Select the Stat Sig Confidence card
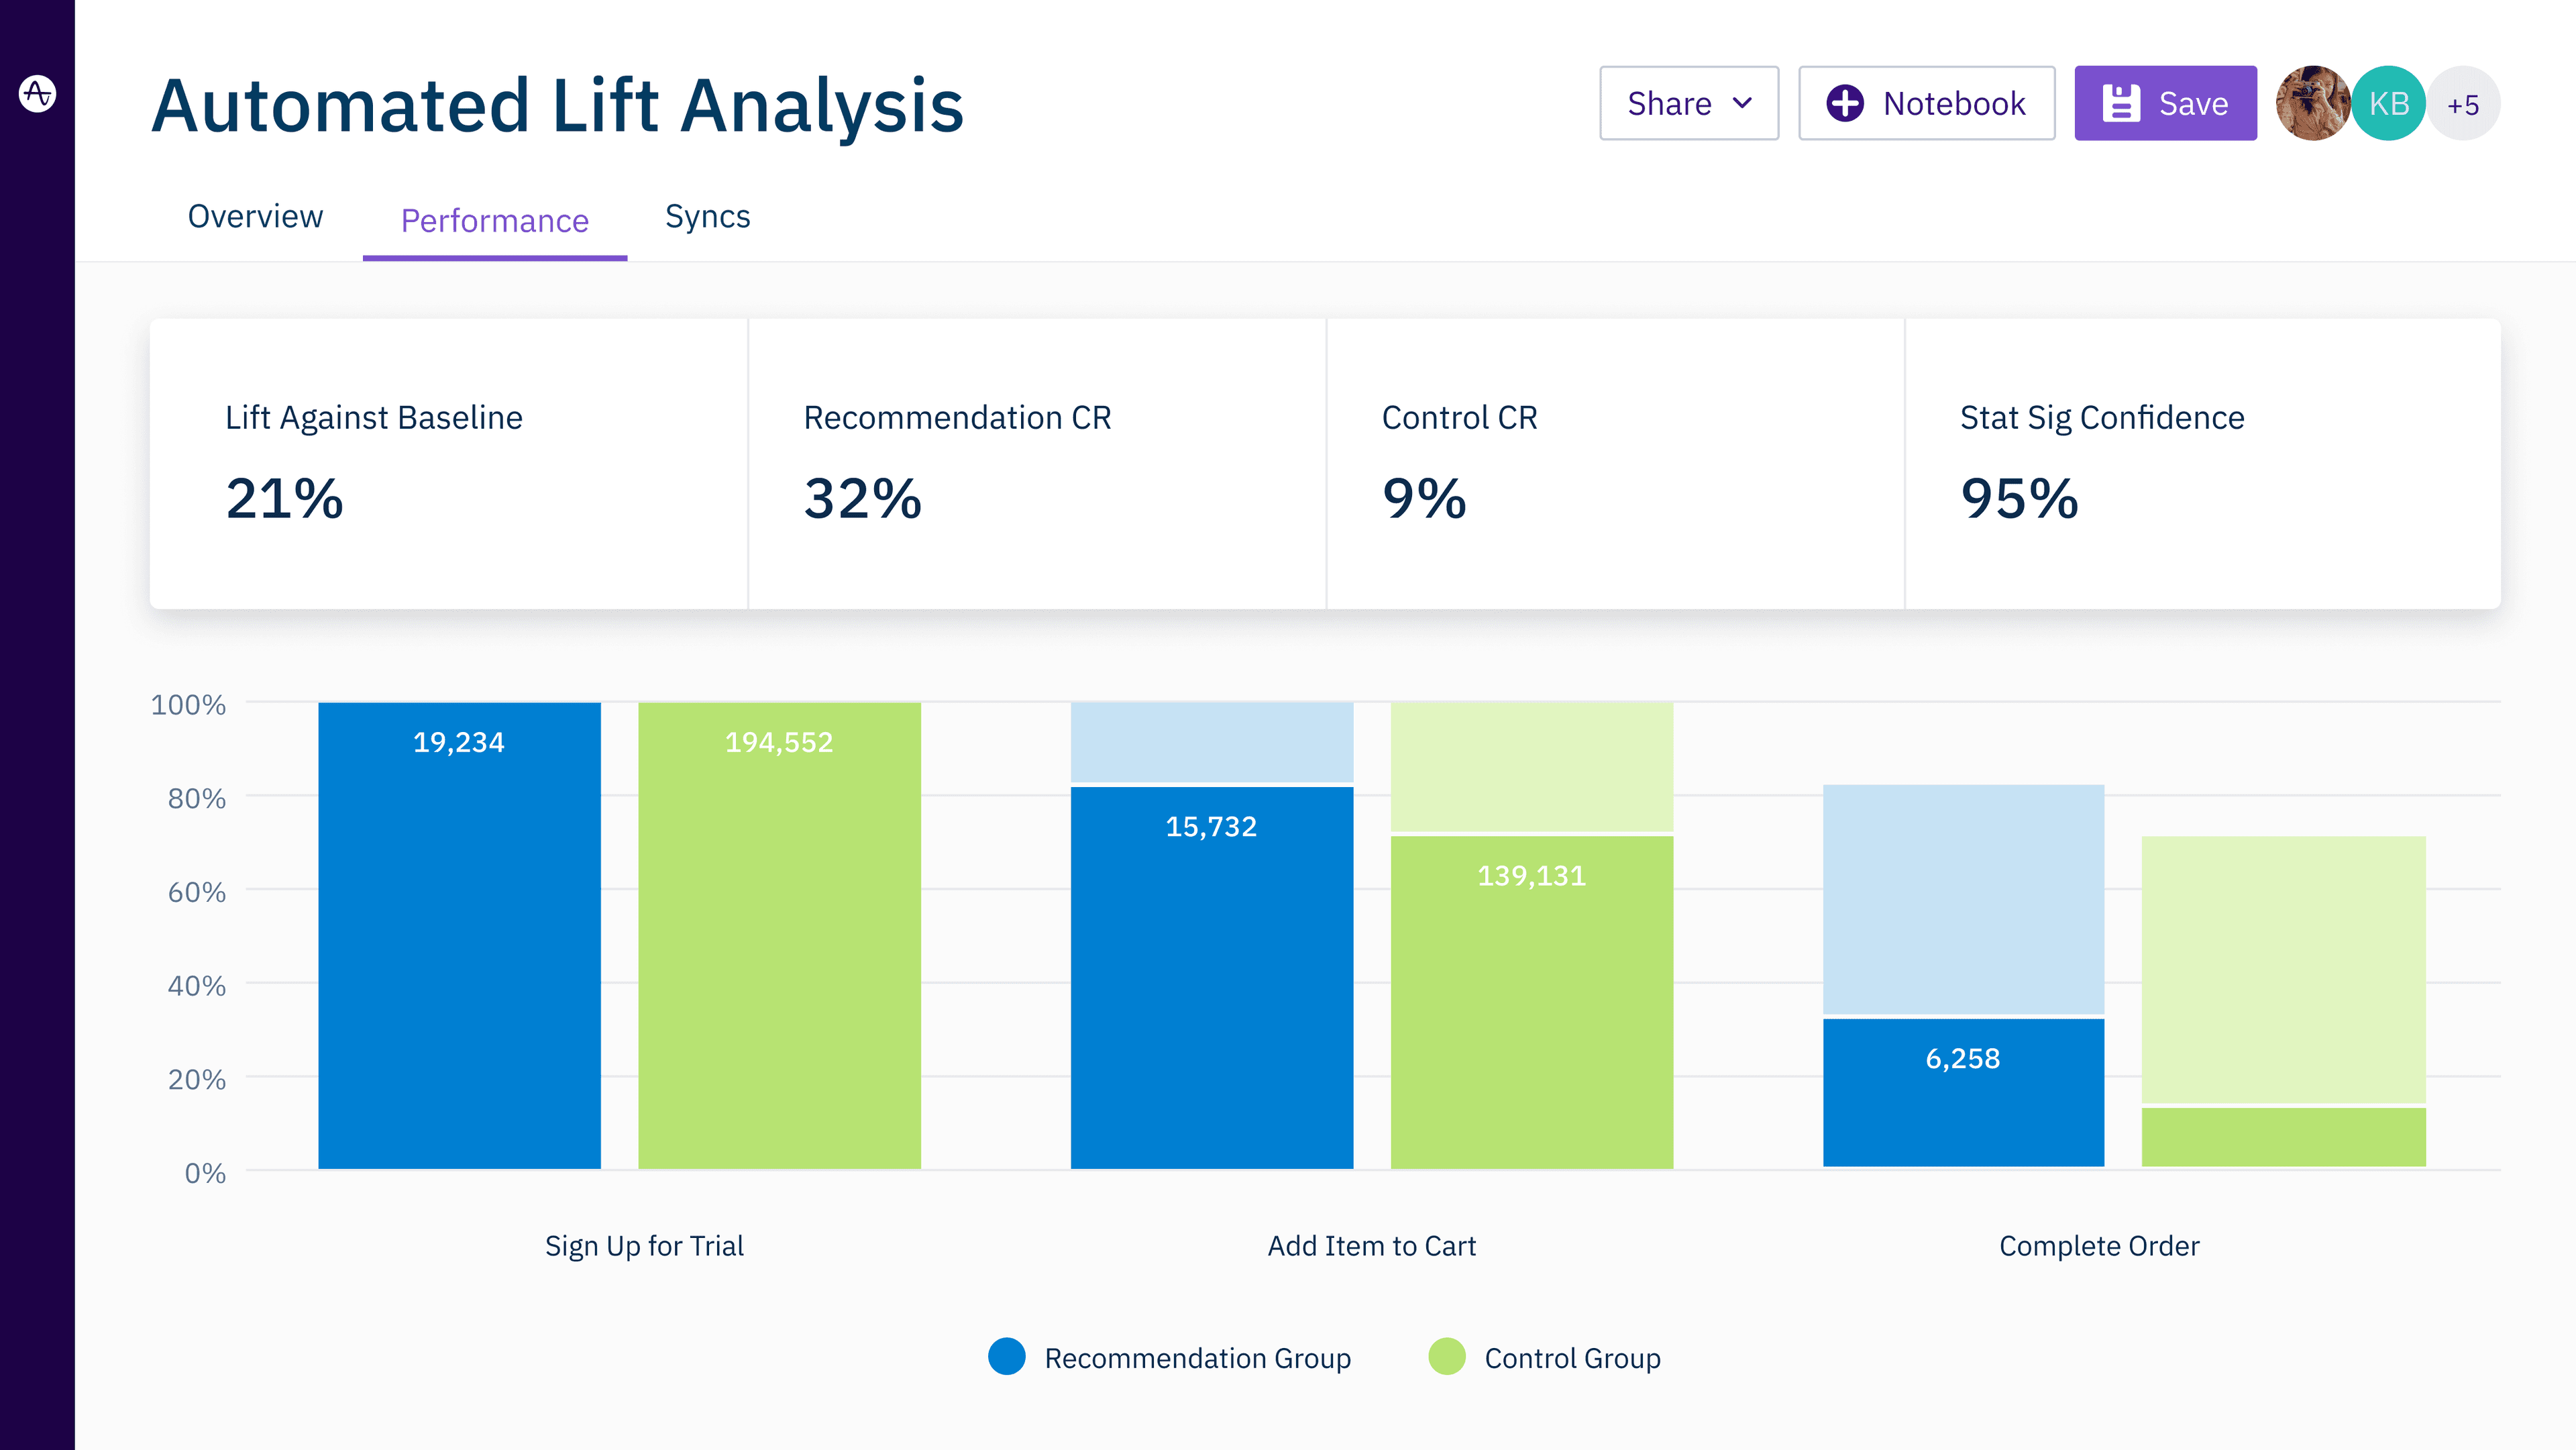The image size is (2576, 1450). (2202, 463)
